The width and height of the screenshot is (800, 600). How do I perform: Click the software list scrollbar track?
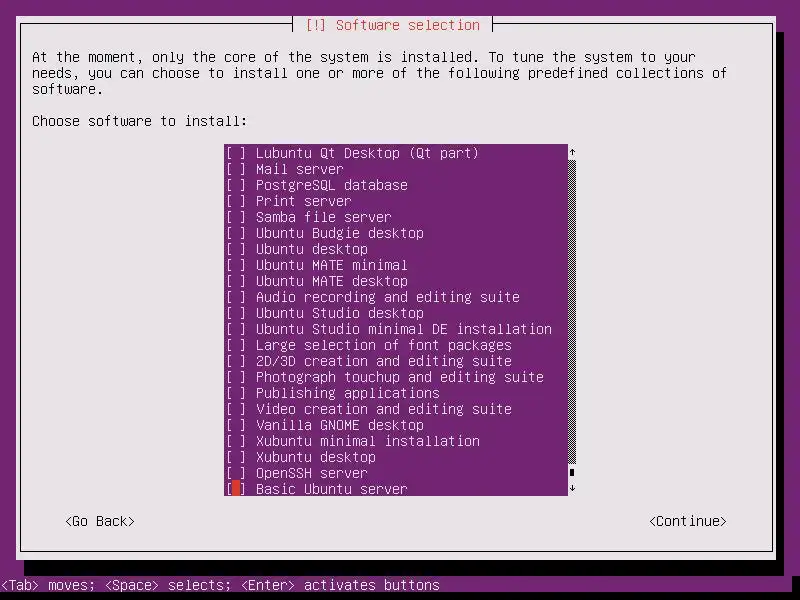[572, 312]
